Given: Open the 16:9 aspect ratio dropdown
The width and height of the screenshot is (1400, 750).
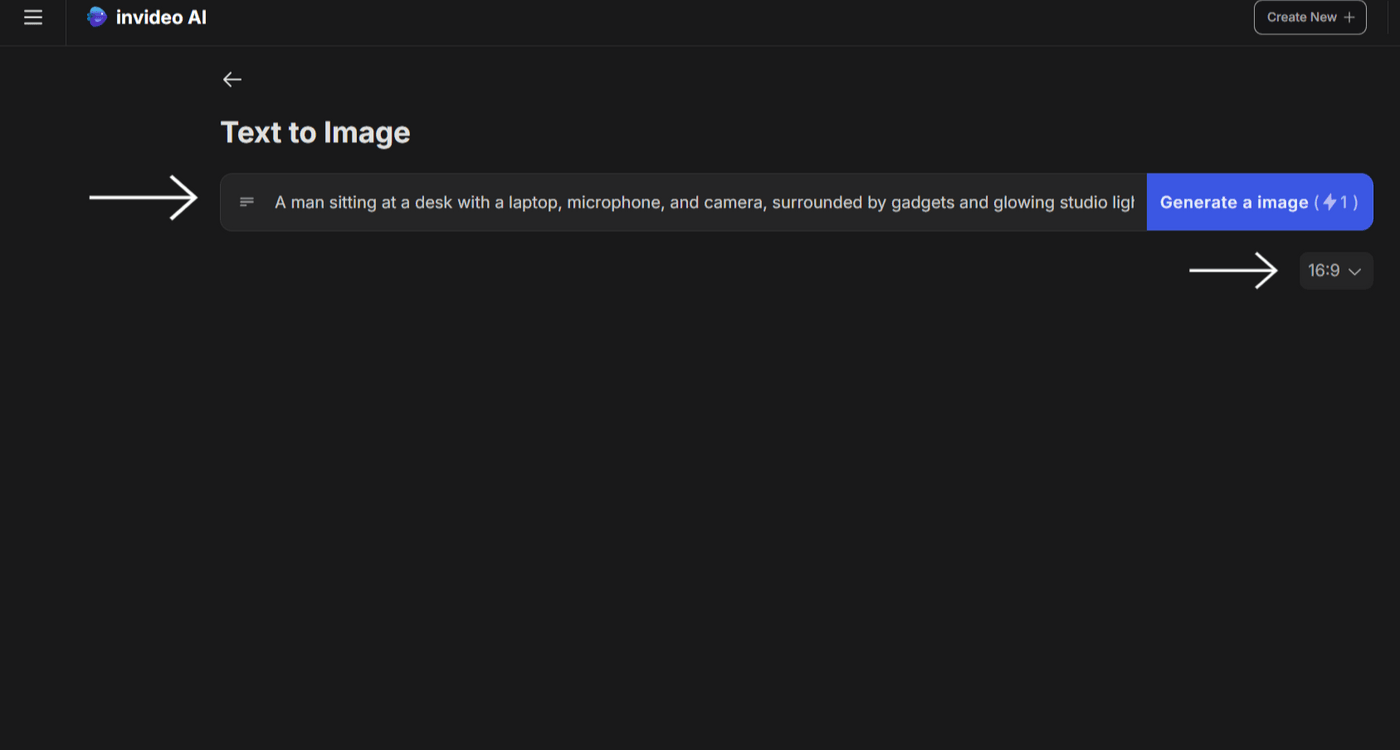Looking at the screenshot, I should (x=1336, y=270).
